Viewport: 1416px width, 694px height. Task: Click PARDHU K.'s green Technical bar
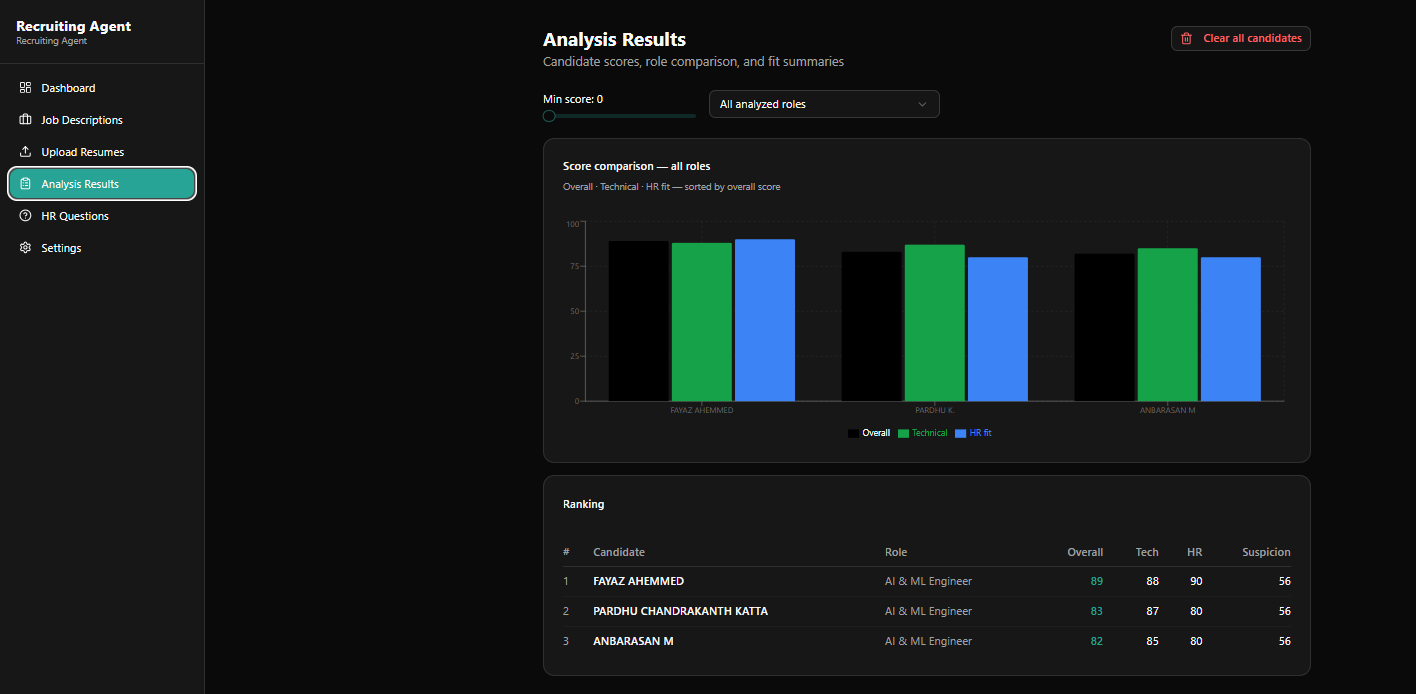point(934,323)
